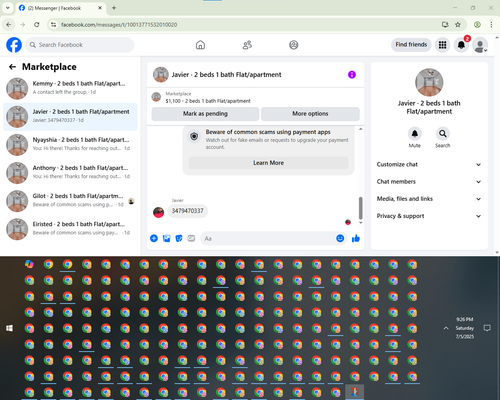Open more actions with blue plus icon
The height and width of the screenshot is (400, 500).
[x=154, y=238]
